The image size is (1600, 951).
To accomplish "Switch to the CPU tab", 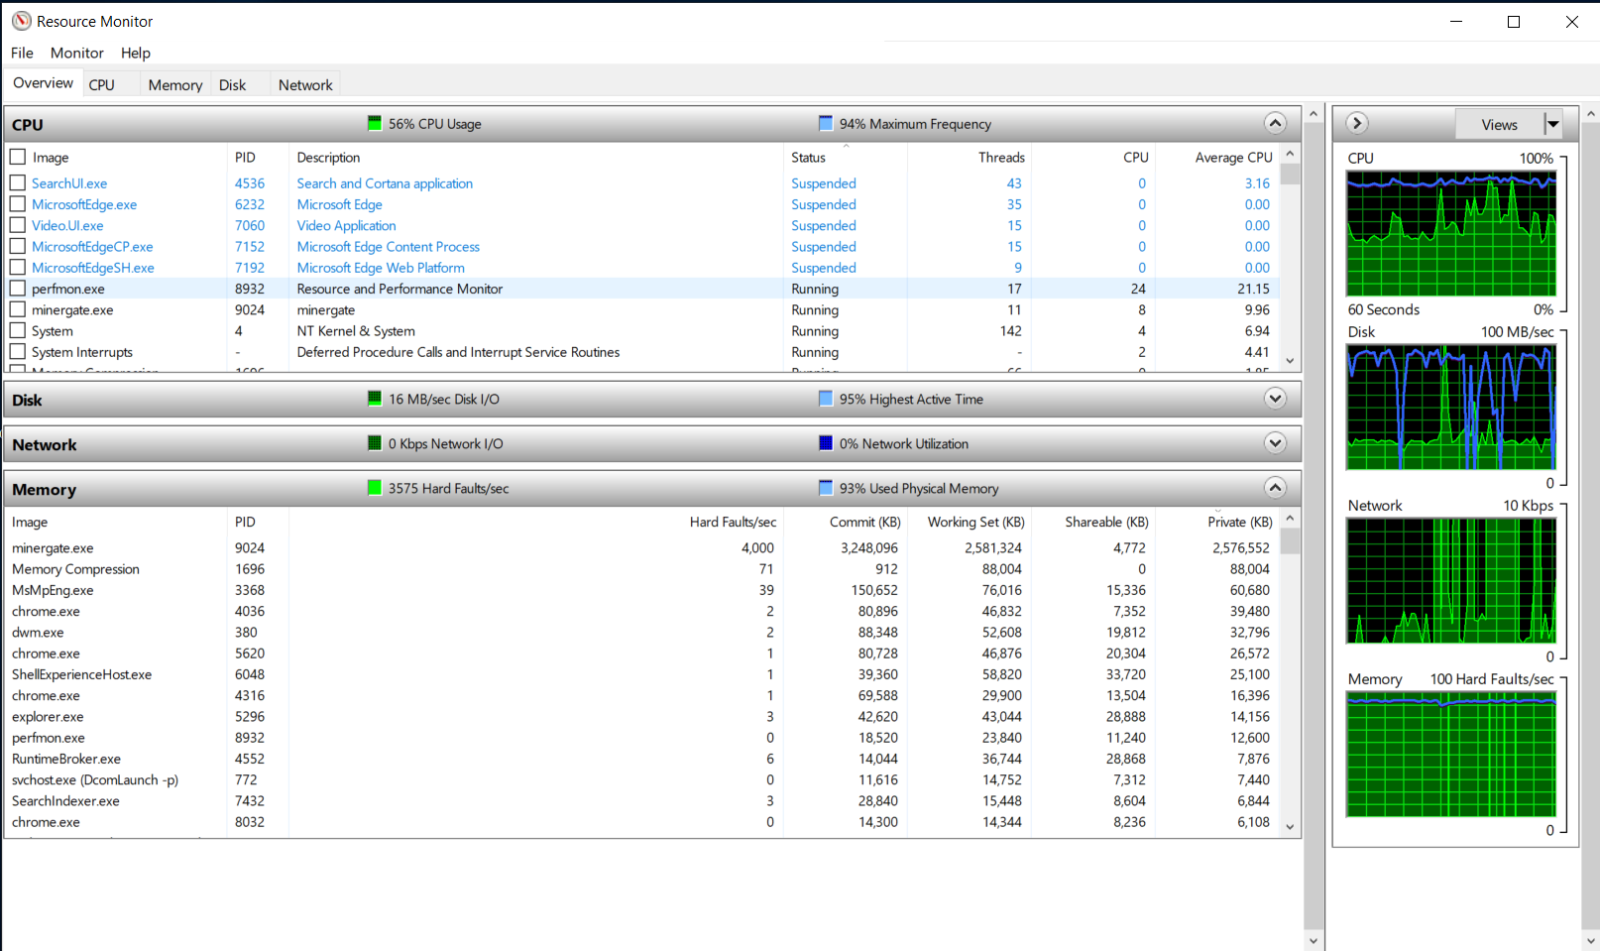I will 101,84.
